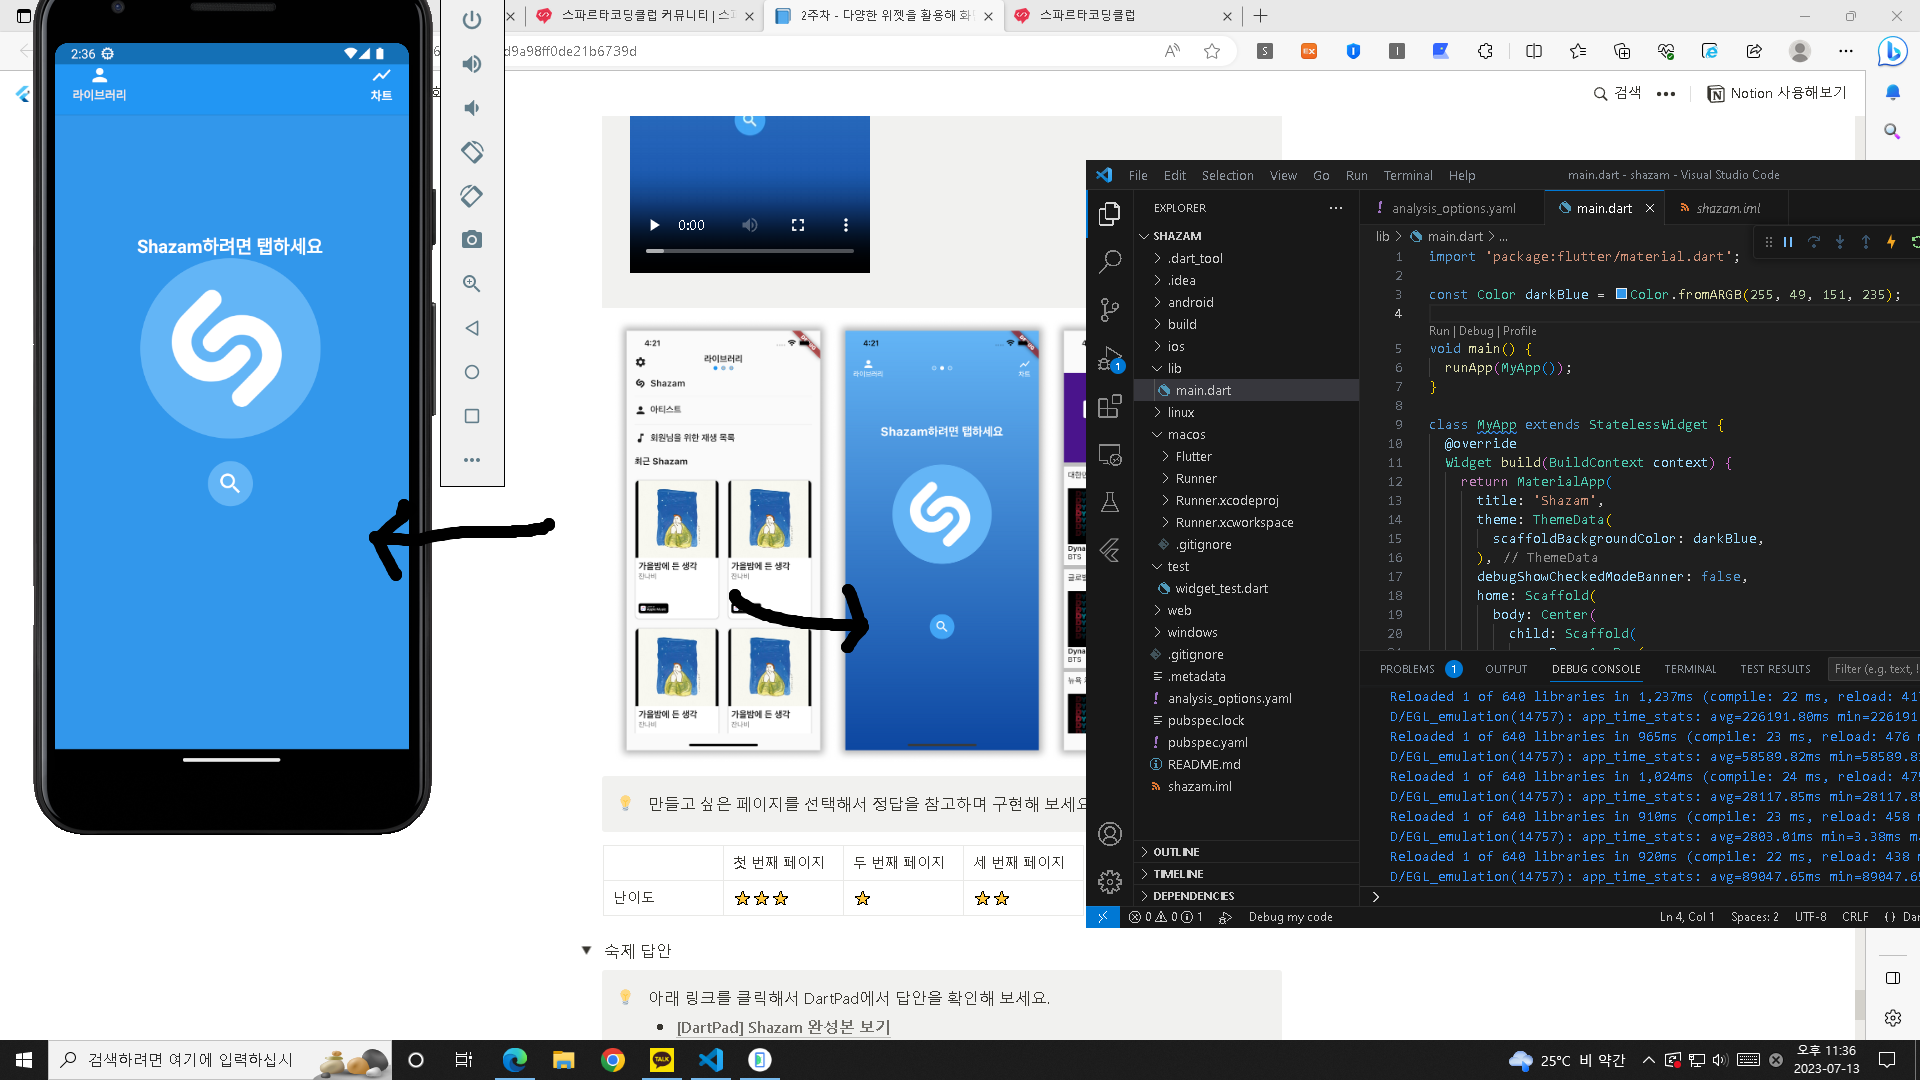Viewport: 1920px width, 1080px height.
Task: Click Notion 사용해보기 button
Action: (1777, 93)
